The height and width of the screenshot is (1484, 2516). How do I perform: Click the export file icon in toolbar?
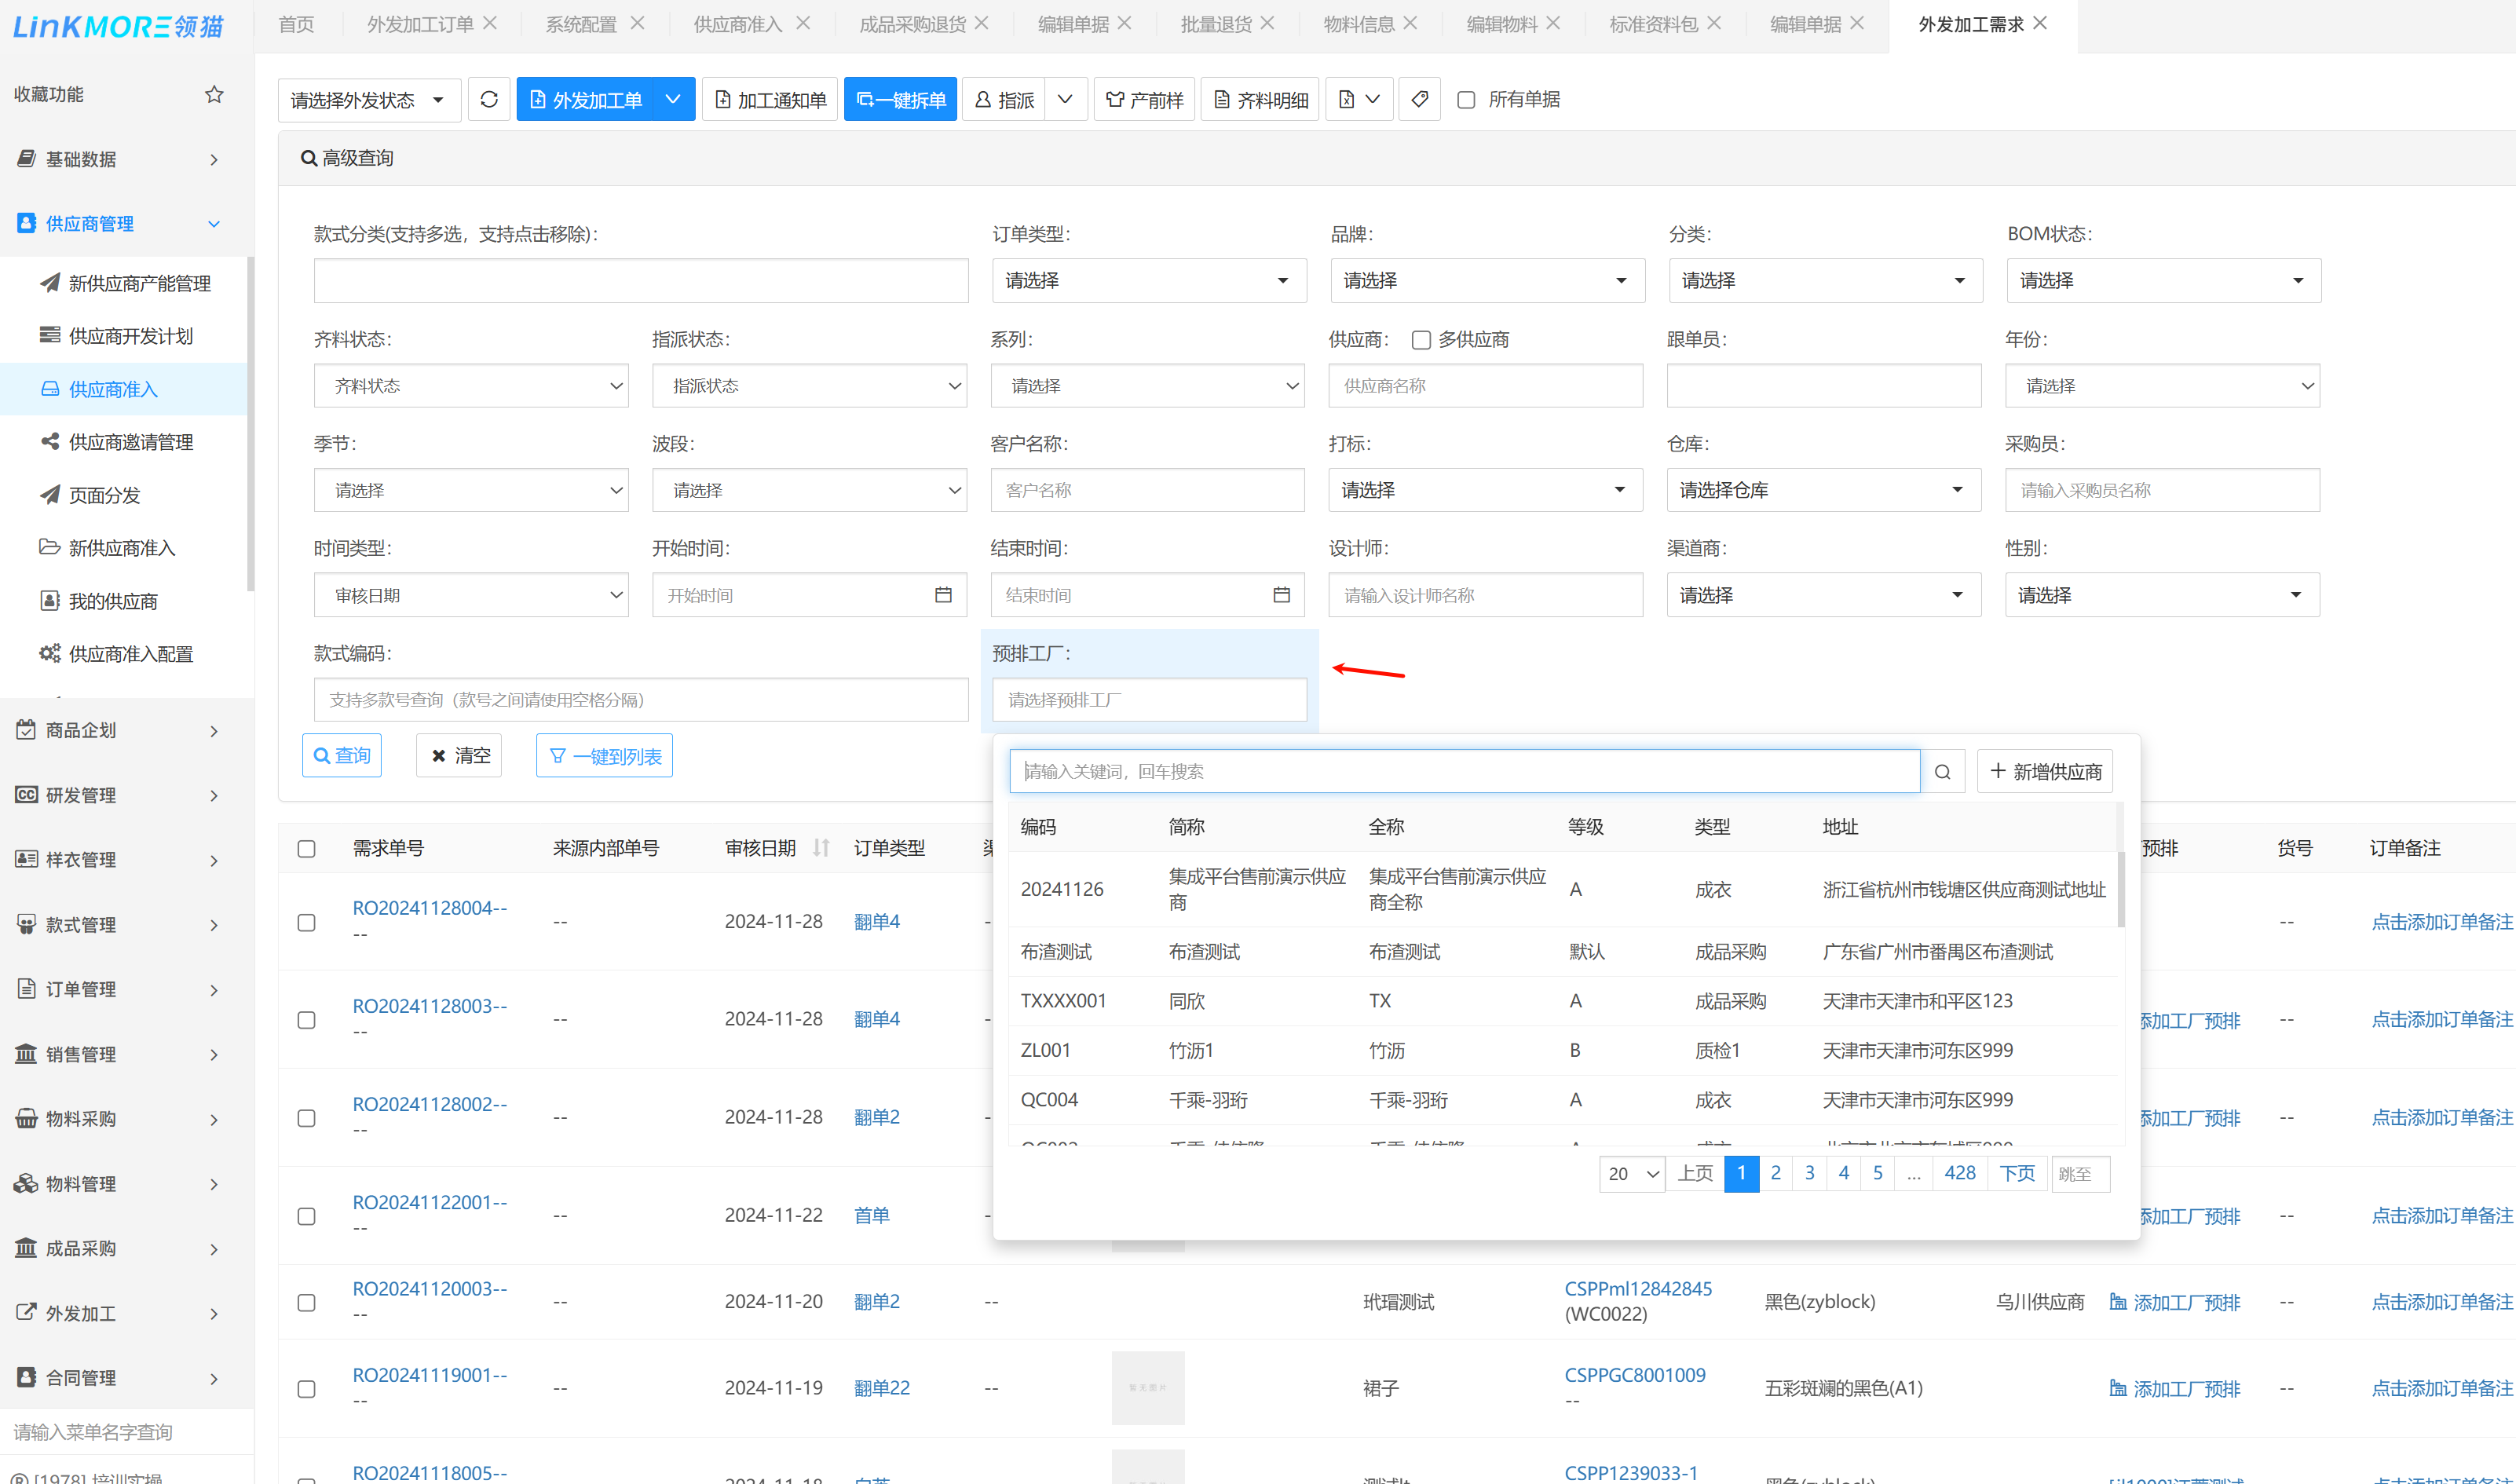(x=1347, y=99)
